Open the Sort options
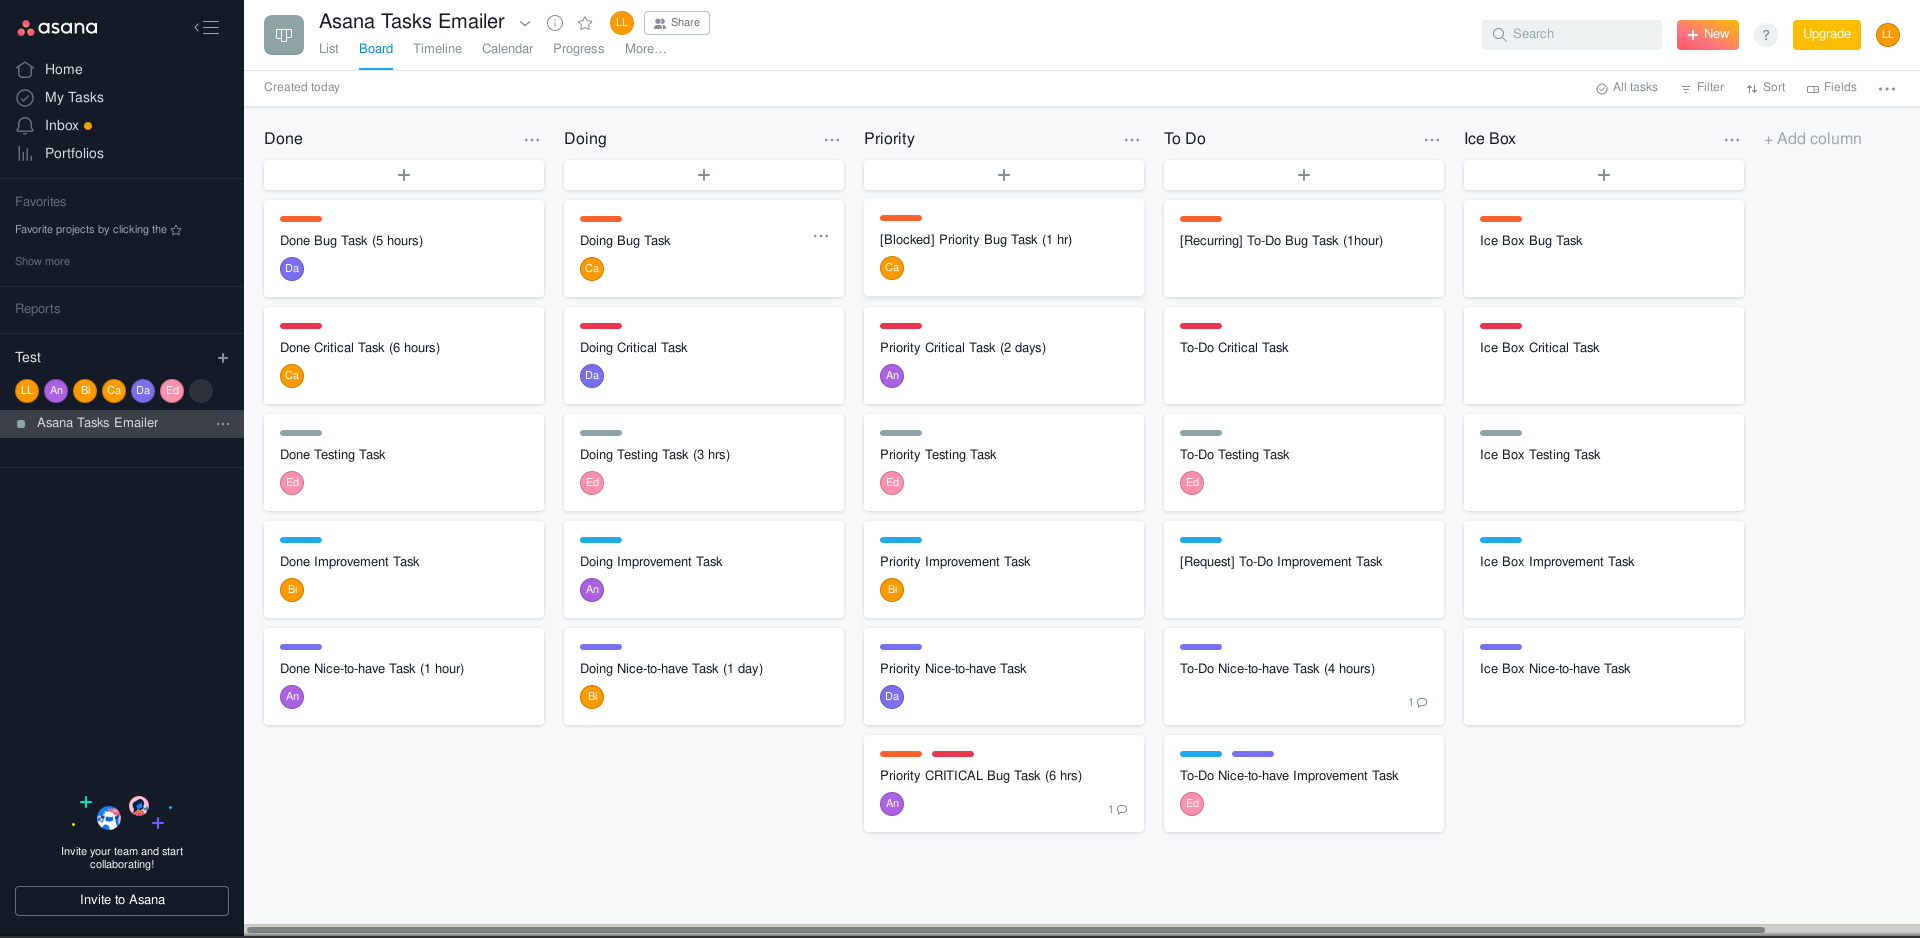Screen dimensions: 1920x938 coord(1766,88)
